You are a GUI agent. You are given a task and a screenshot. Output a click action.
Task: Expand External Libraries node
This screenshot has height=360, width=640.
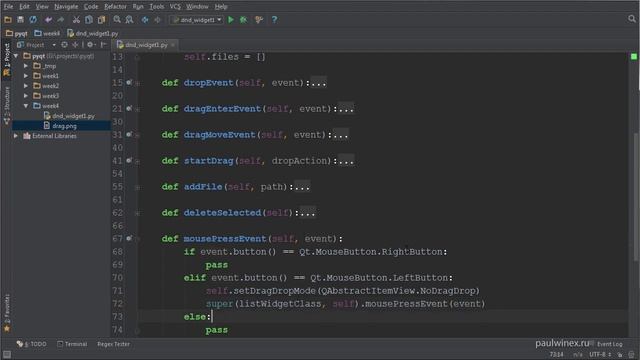[x=16, y=136]
